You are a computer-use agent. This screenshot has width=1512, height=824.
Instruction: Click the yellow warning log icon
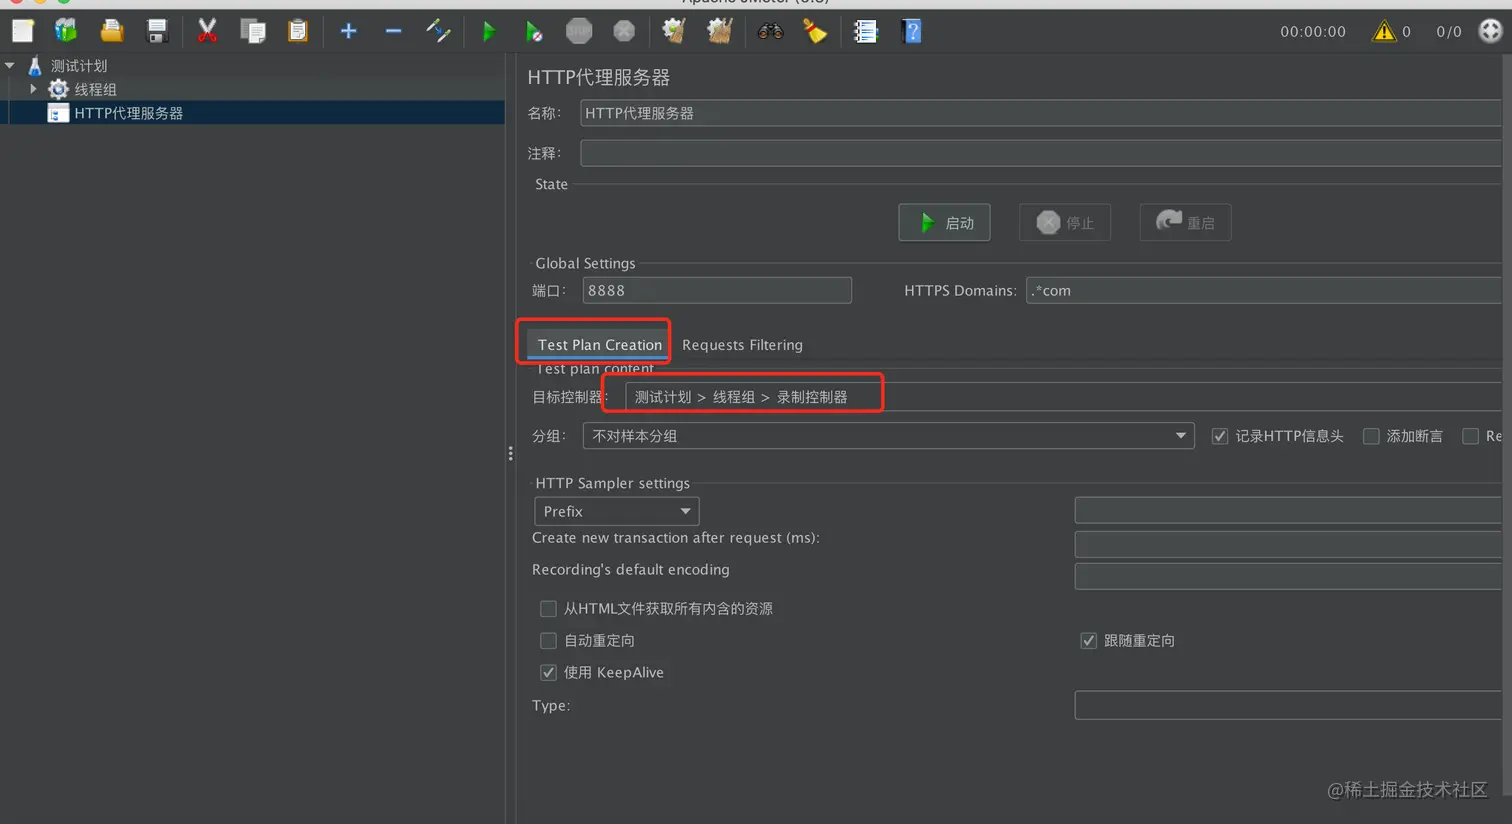[x=1384, y=31]
